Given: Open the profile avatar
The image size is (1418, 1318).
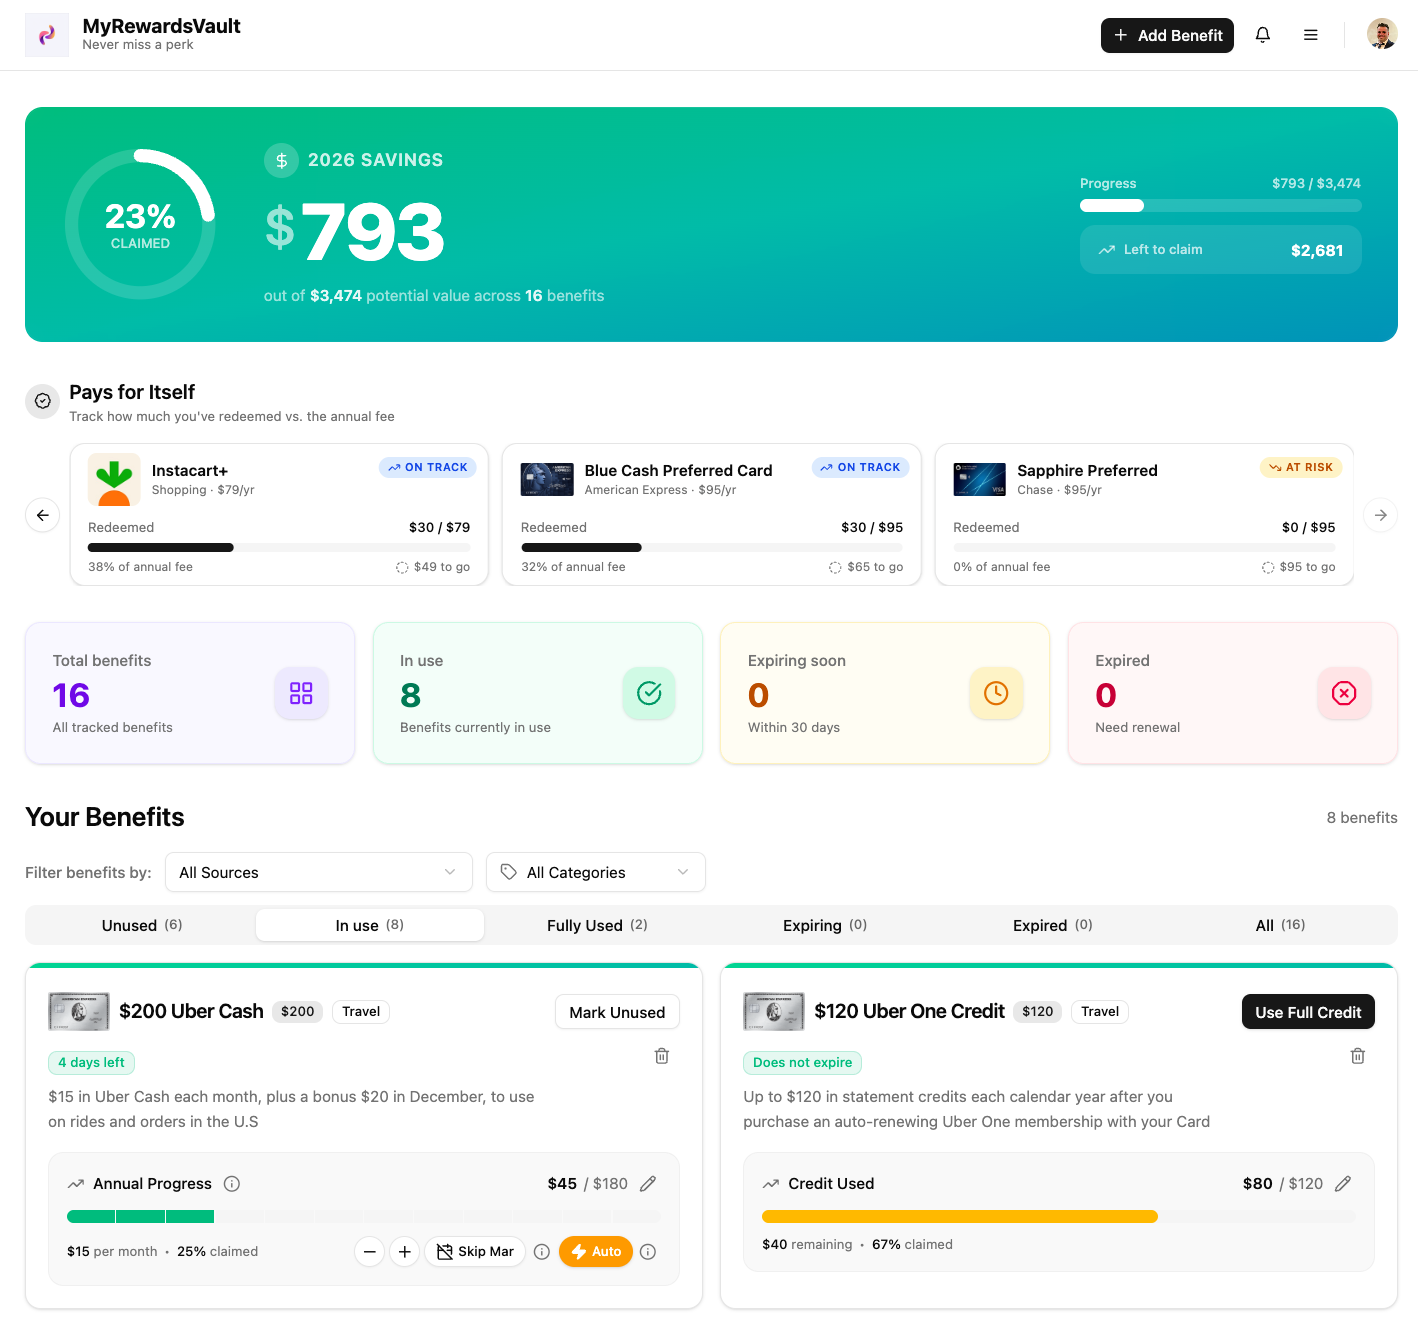Looking at the screenshot, I should click(x=1381, y=33).
